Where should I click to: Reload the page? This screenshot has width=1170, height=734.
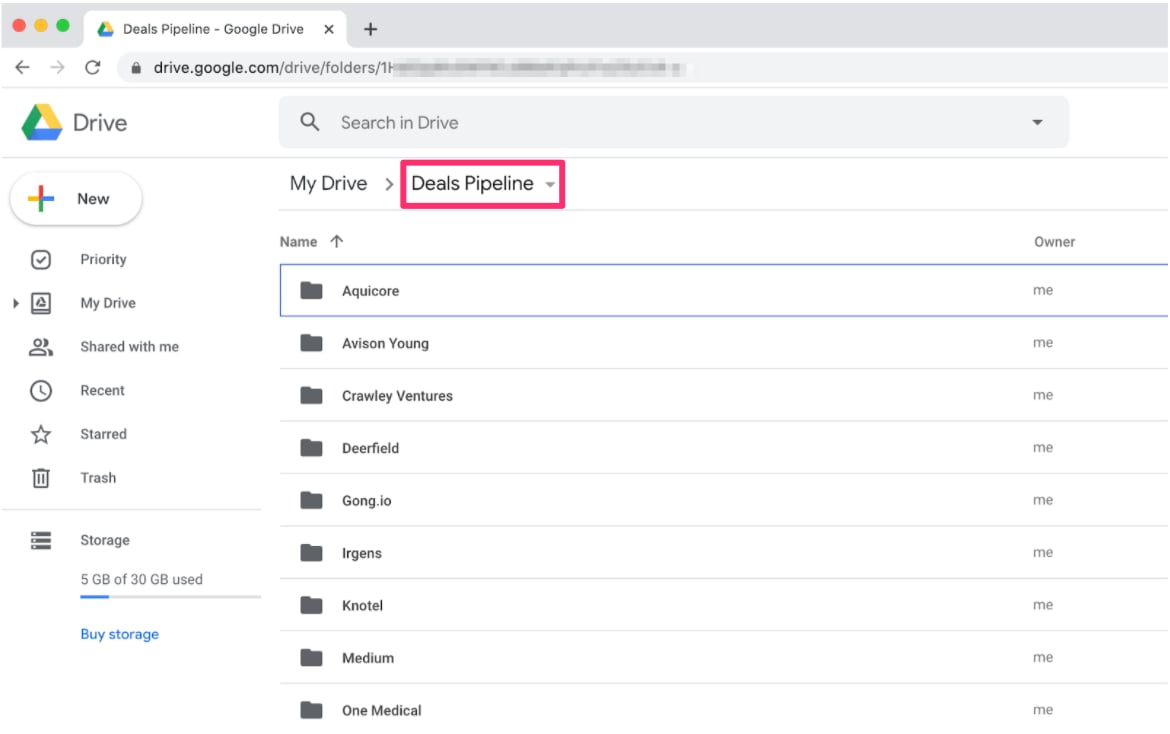93,68
